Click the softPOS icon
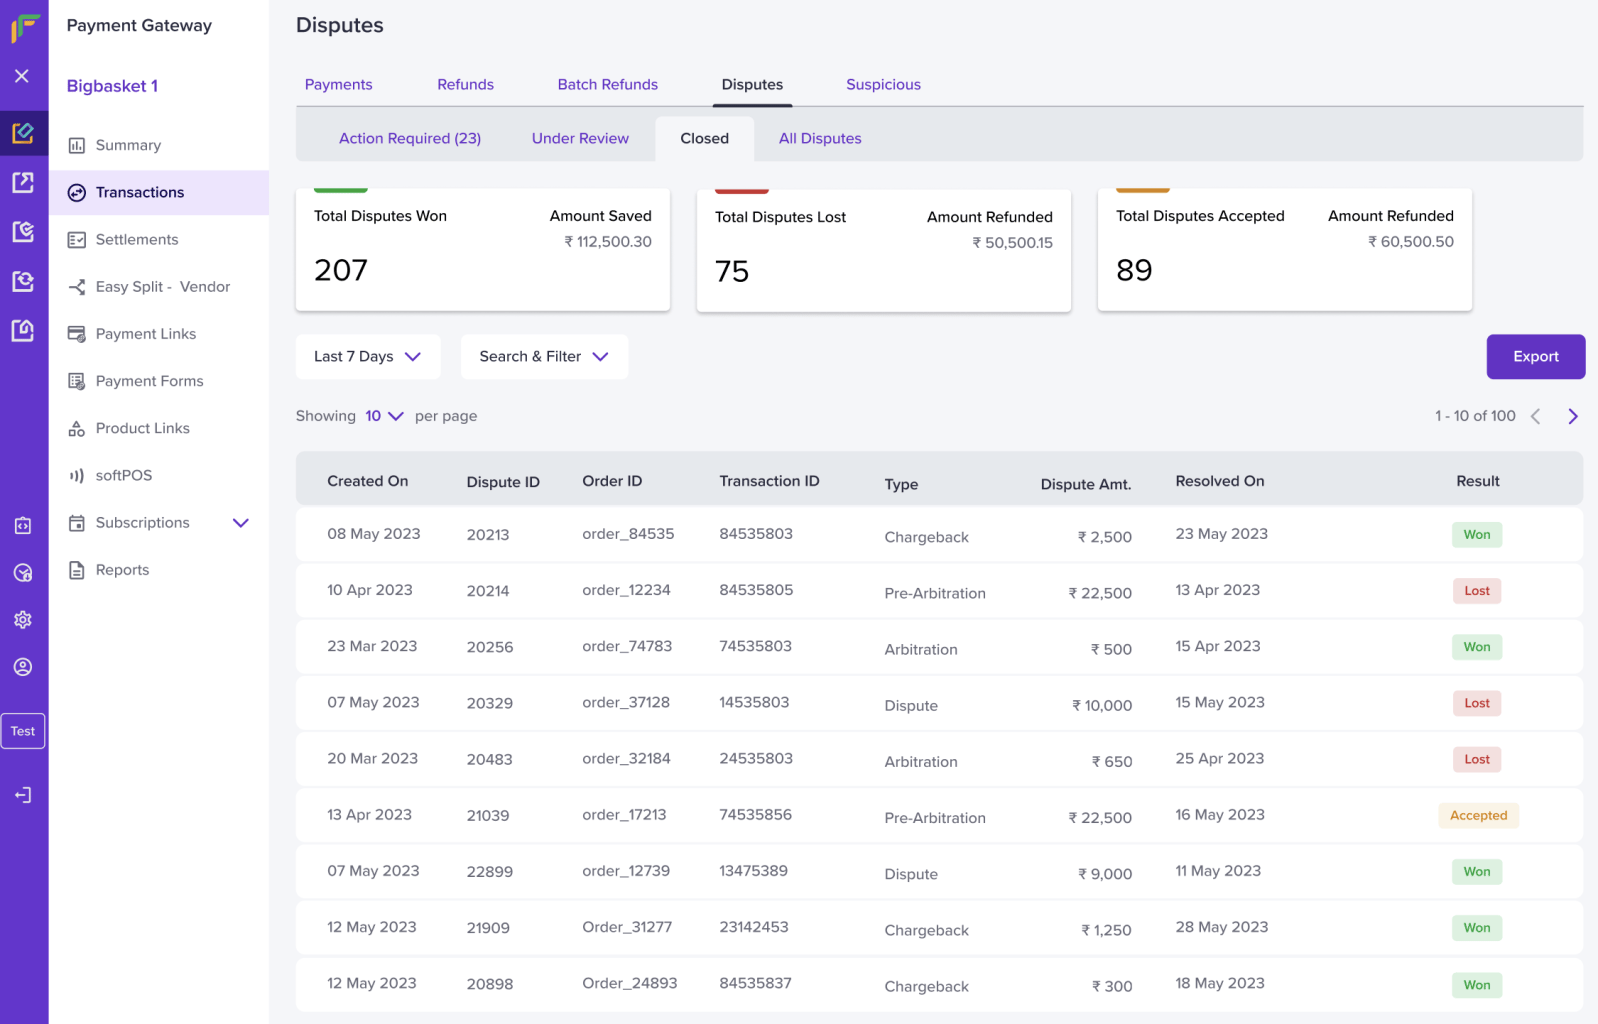The image size is (1598, 1024). pos(77,476)
